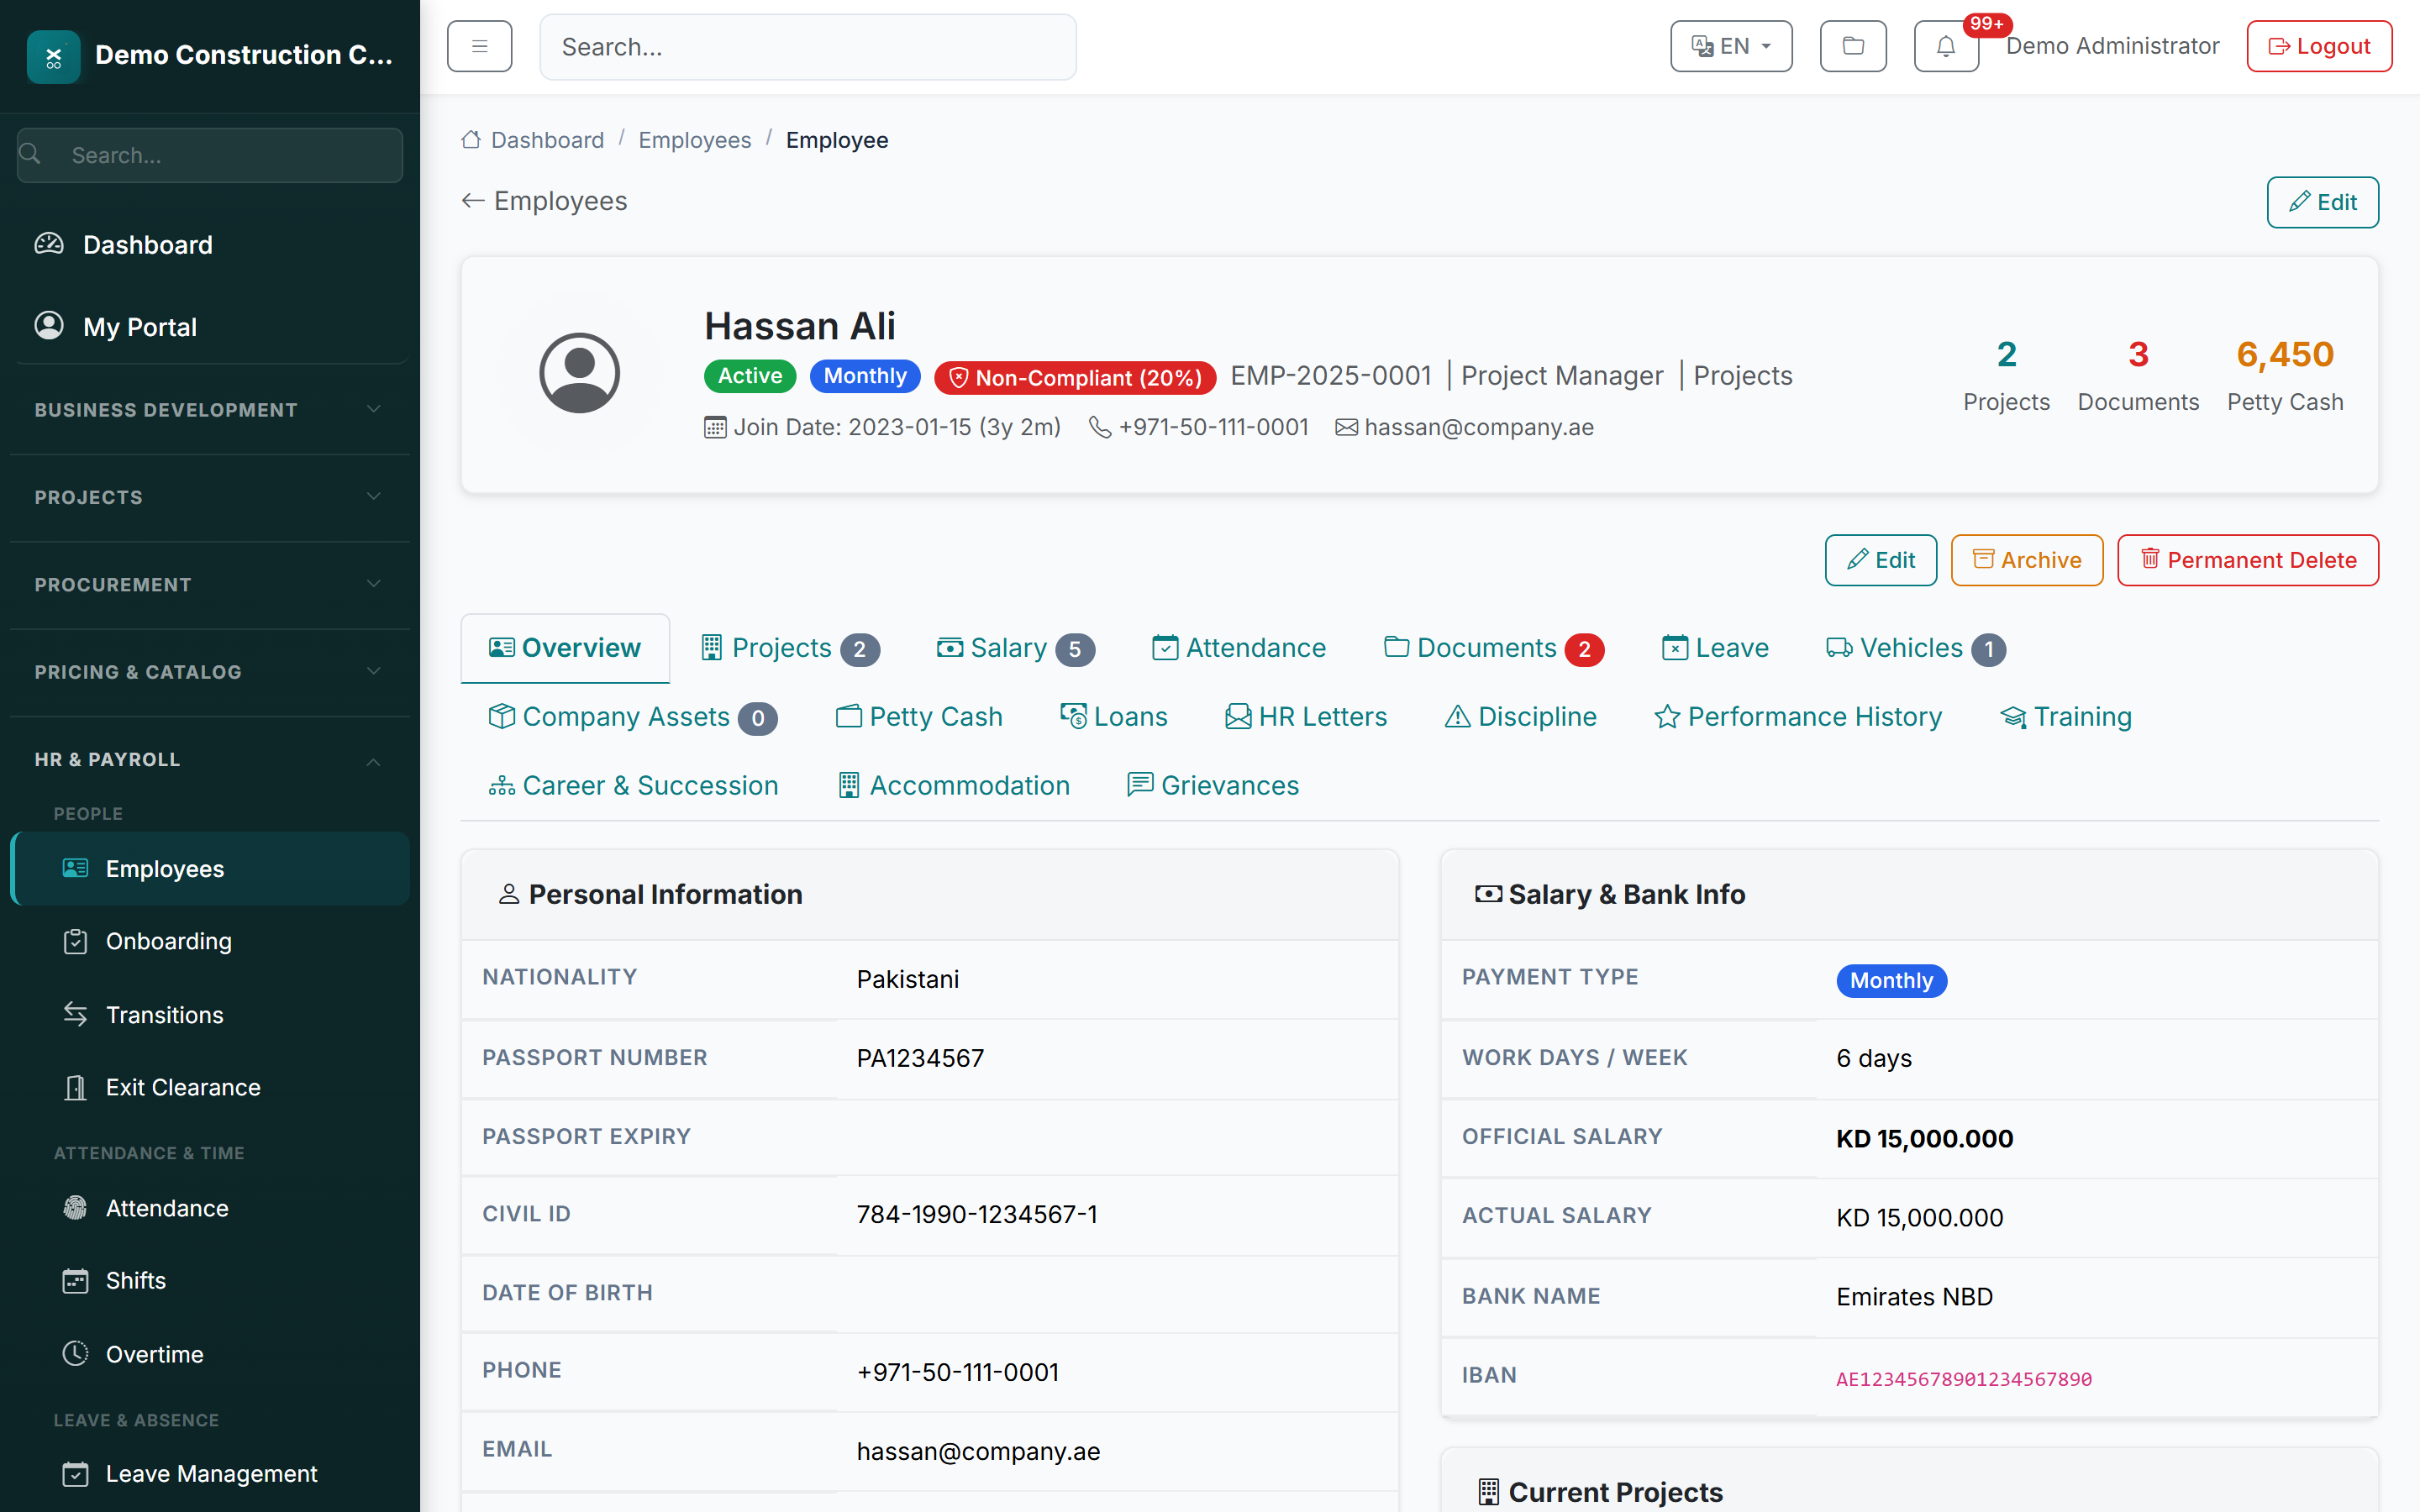
Task: Click the Permanent Delete button
Action: coord(2248,560)
